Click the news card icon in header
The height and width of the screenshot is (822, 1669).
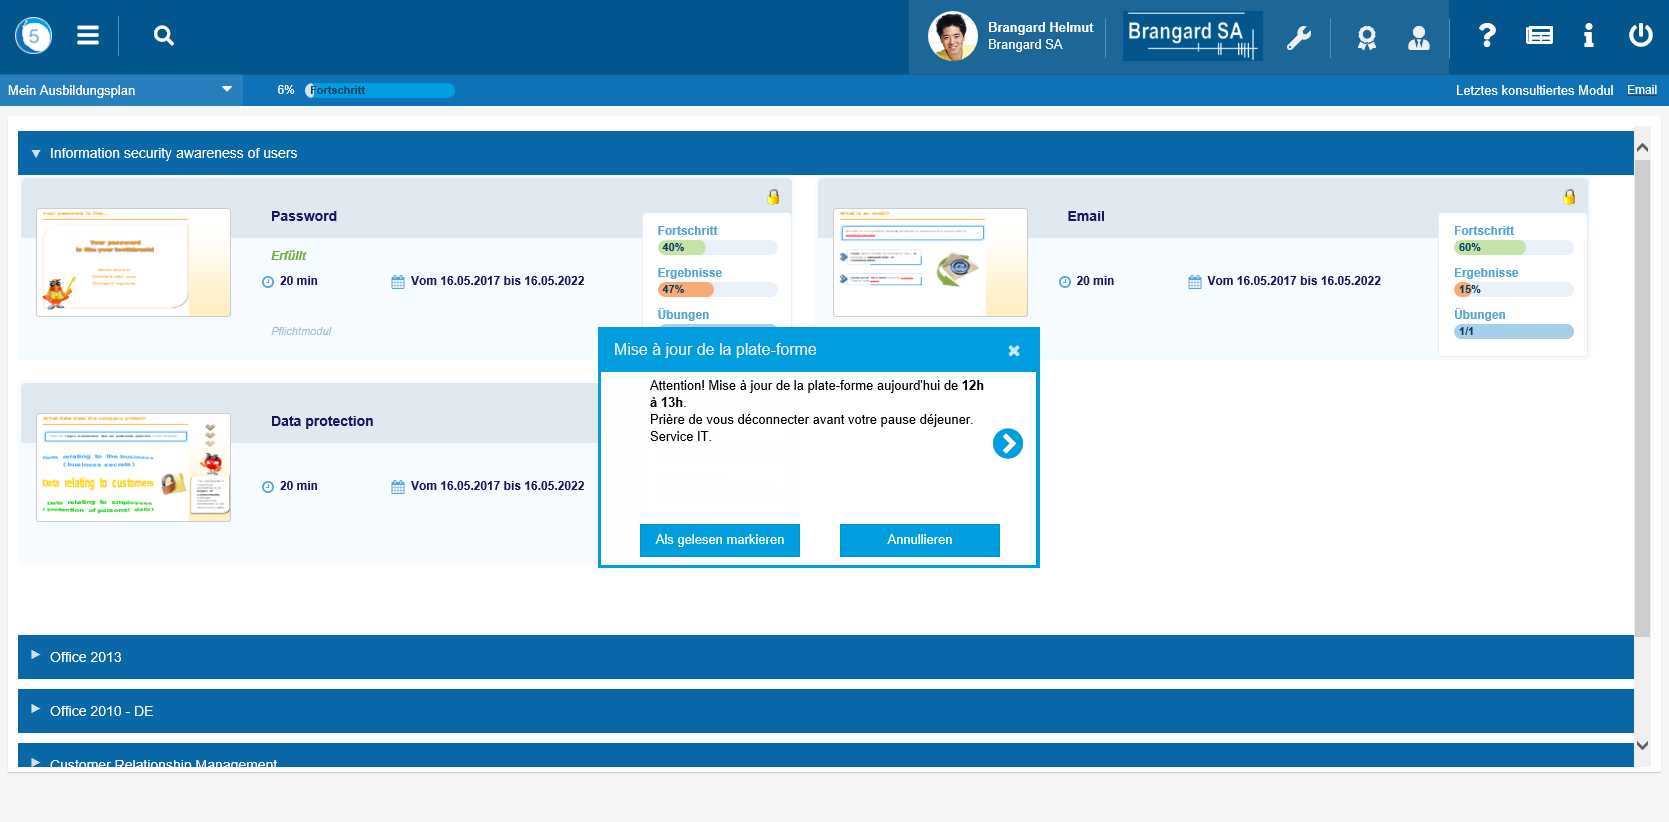point(1539,36)
